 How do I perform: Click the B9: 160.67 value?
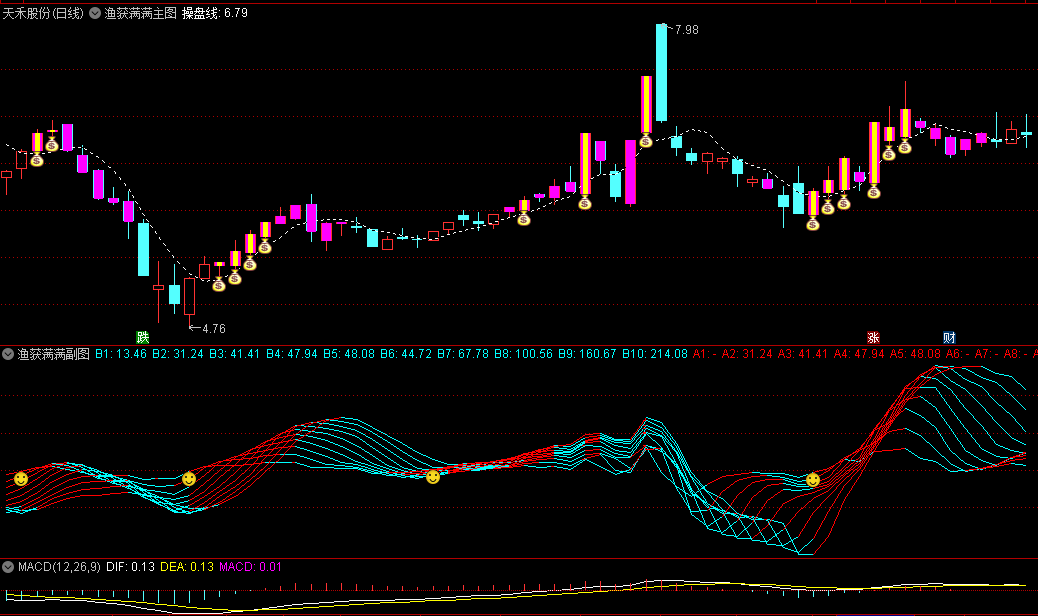587,354
